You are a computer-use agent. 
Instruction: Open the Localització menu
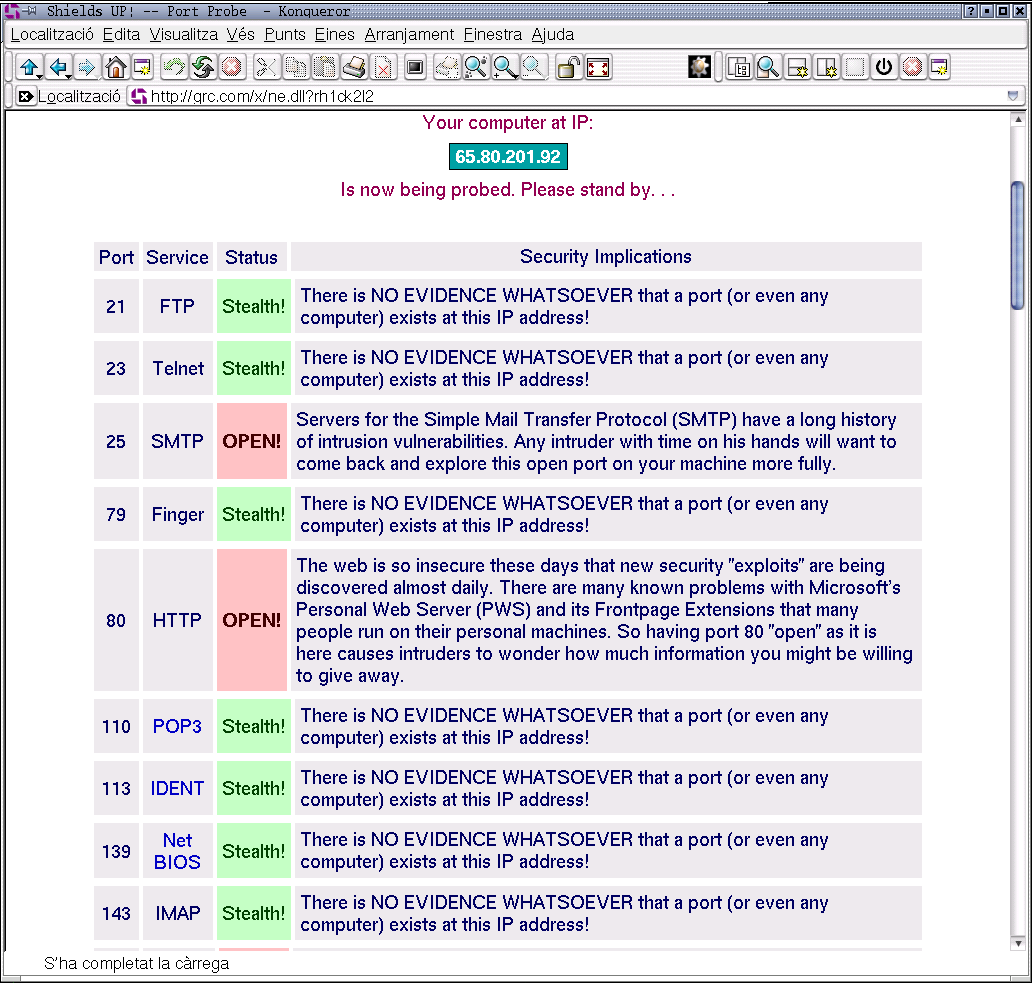(x=52, y=35)
